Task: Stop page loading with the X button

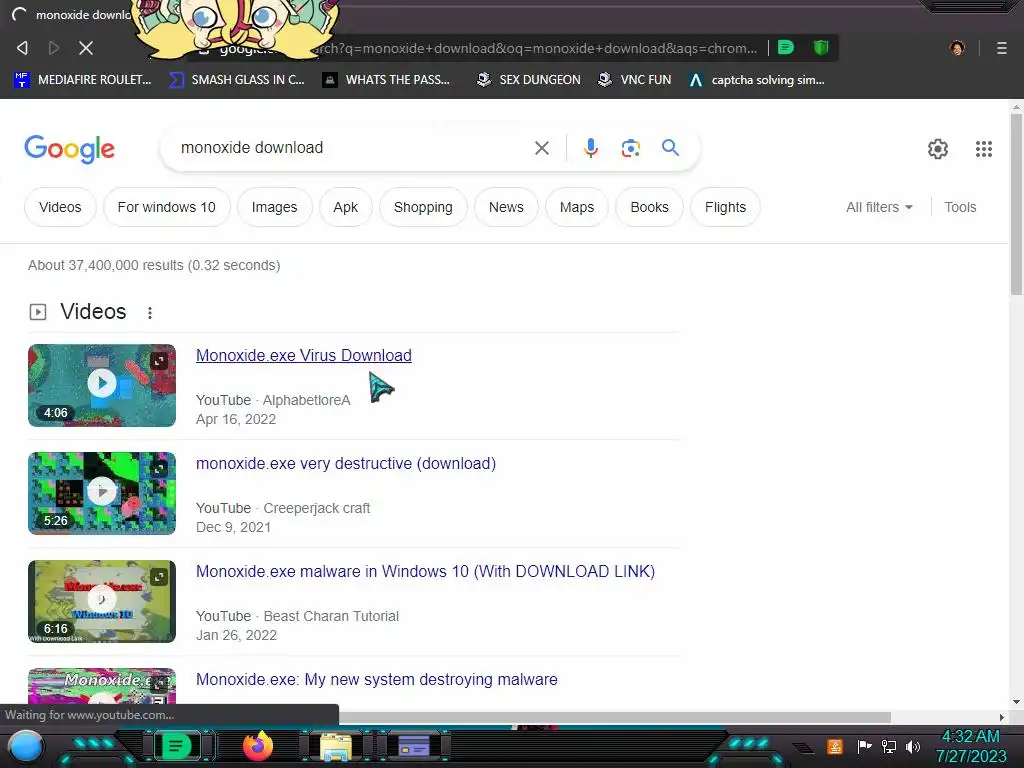Action: pyautogui.click(x=86, y=48)
